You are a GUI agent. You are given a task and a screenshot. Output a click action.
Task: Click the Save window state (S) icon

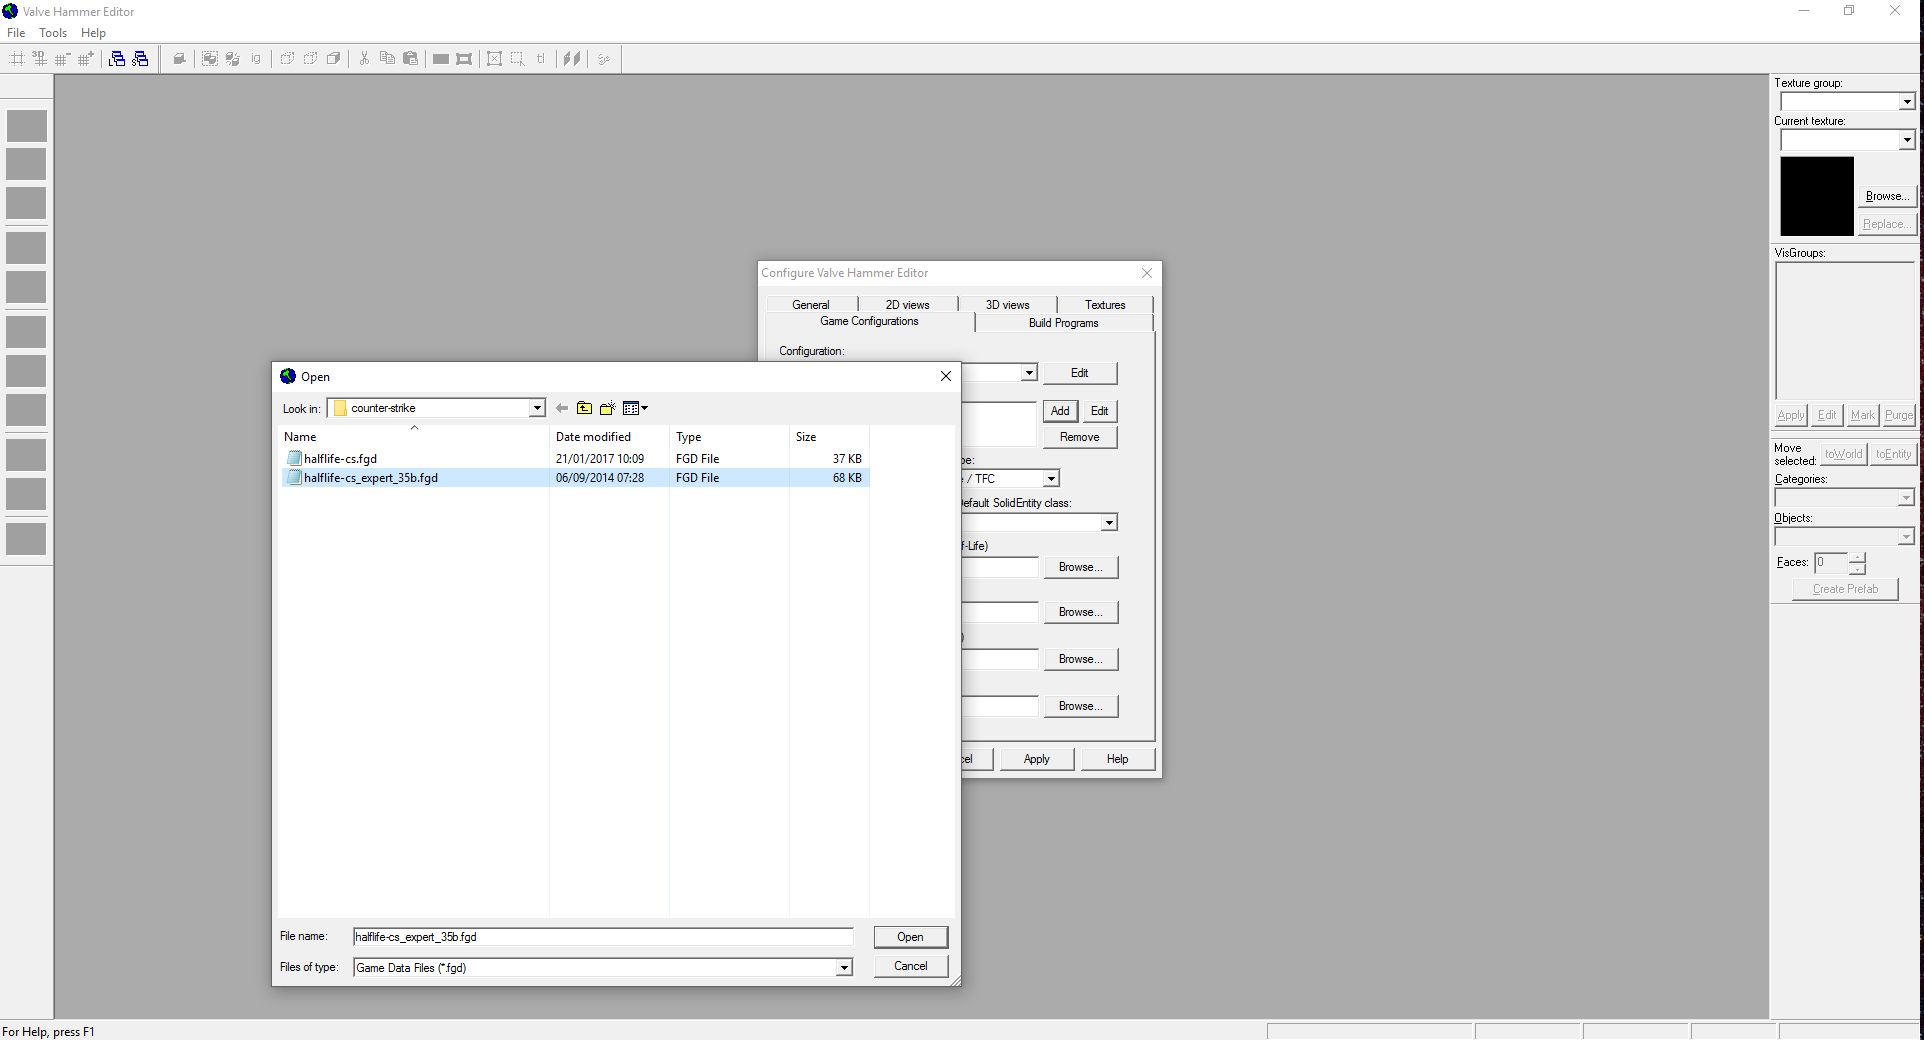tap(140, 59)
